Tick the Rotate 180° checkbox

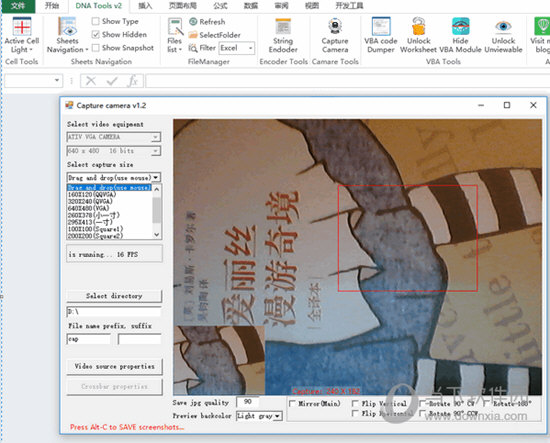click(x=487, y=404)
